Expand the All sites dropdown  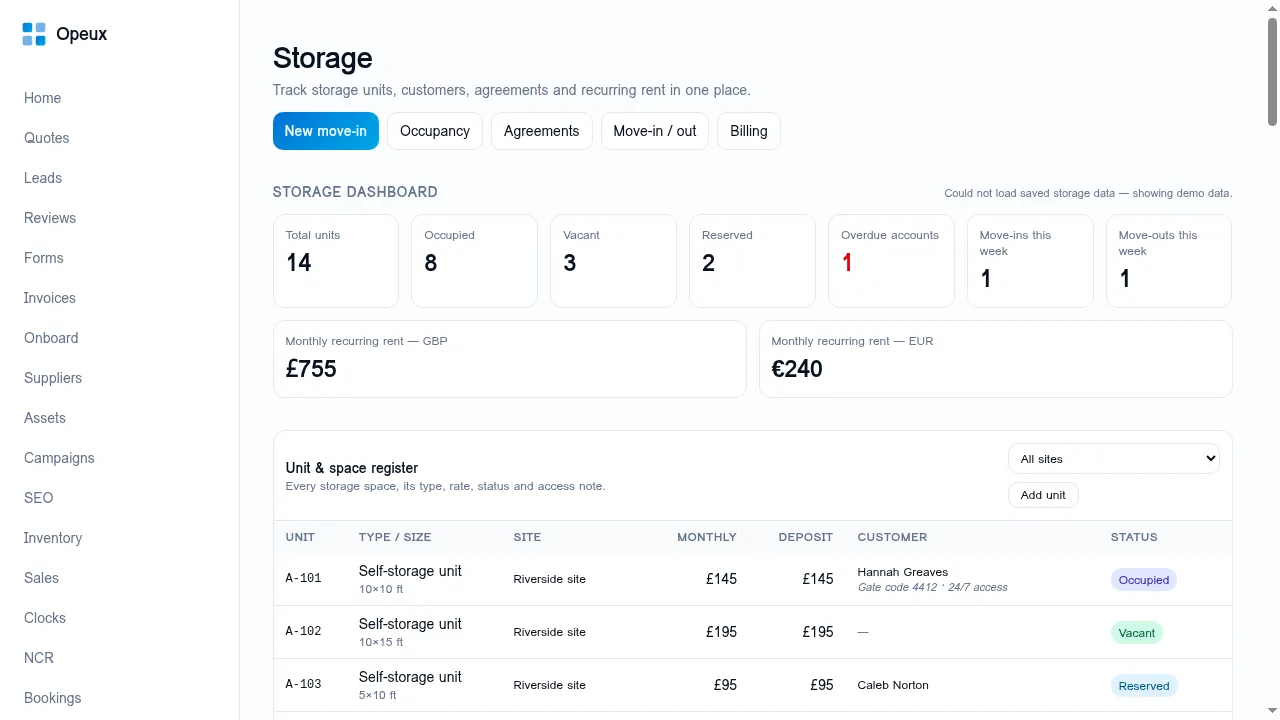1114,459
